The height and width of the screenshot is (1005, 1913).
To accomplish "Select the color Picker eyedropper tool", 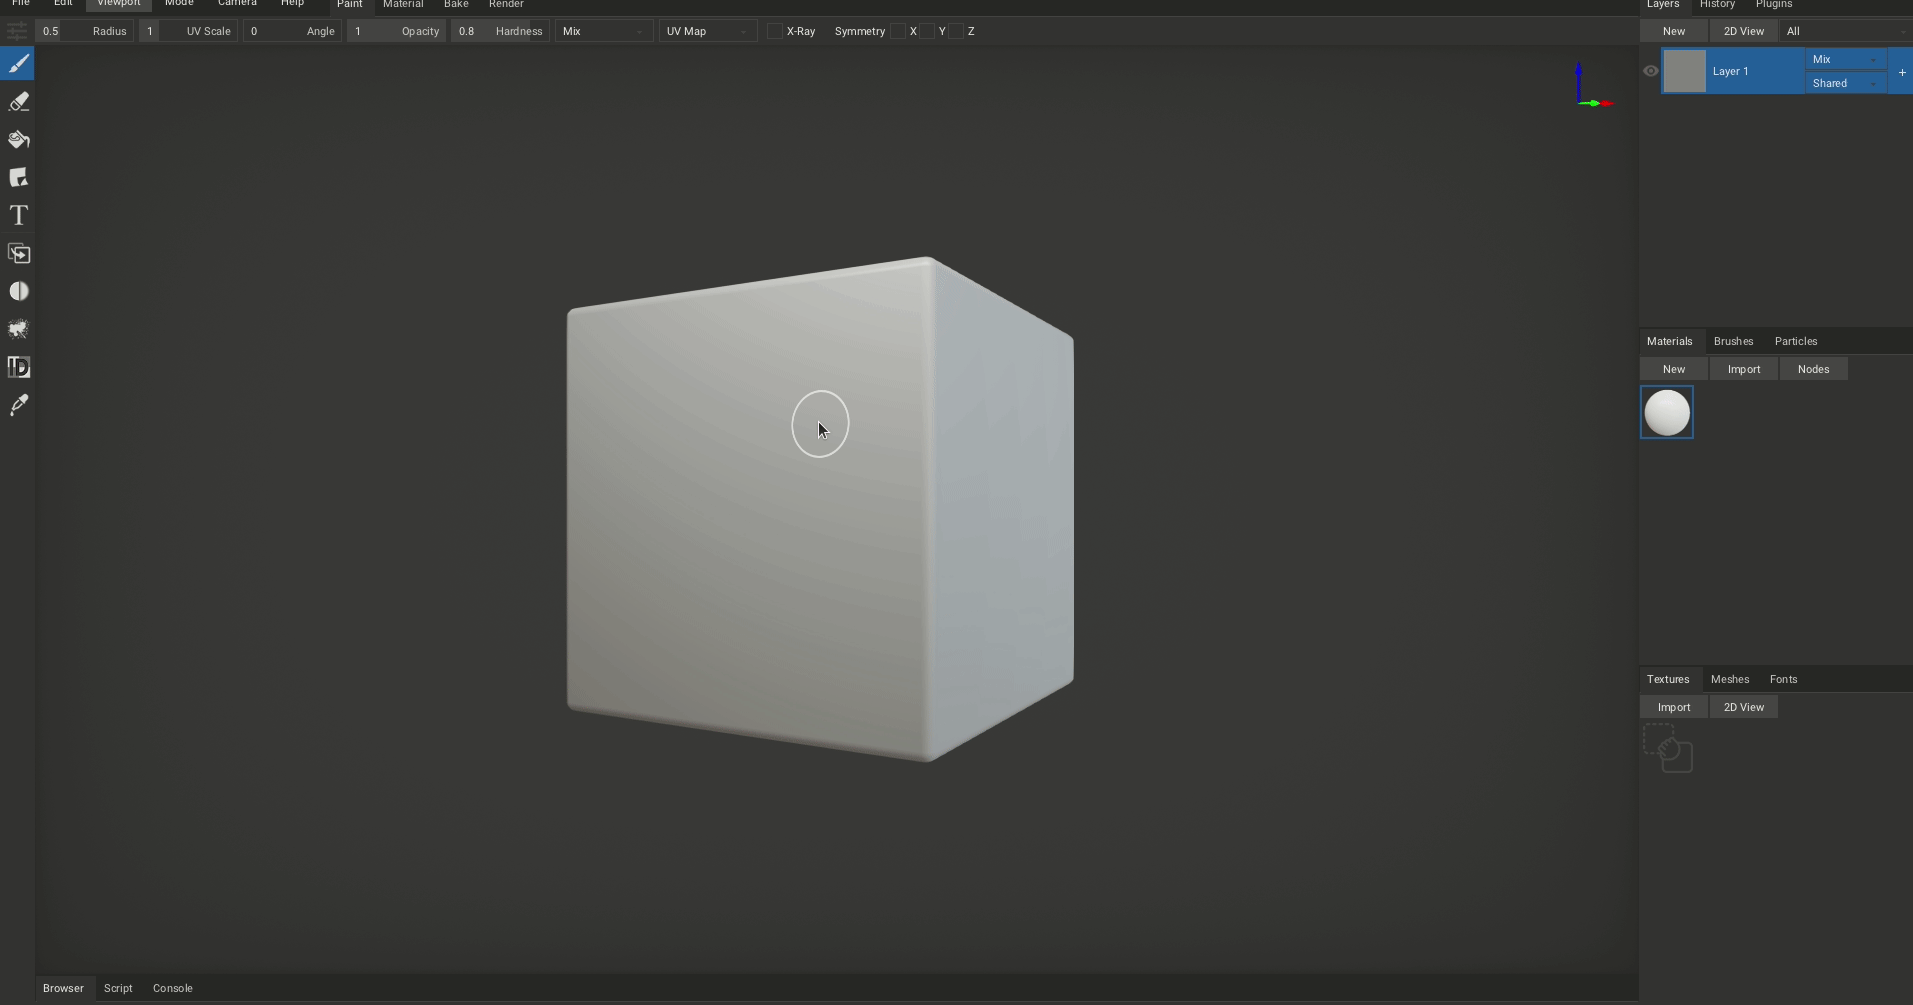I will coord(18,406).
